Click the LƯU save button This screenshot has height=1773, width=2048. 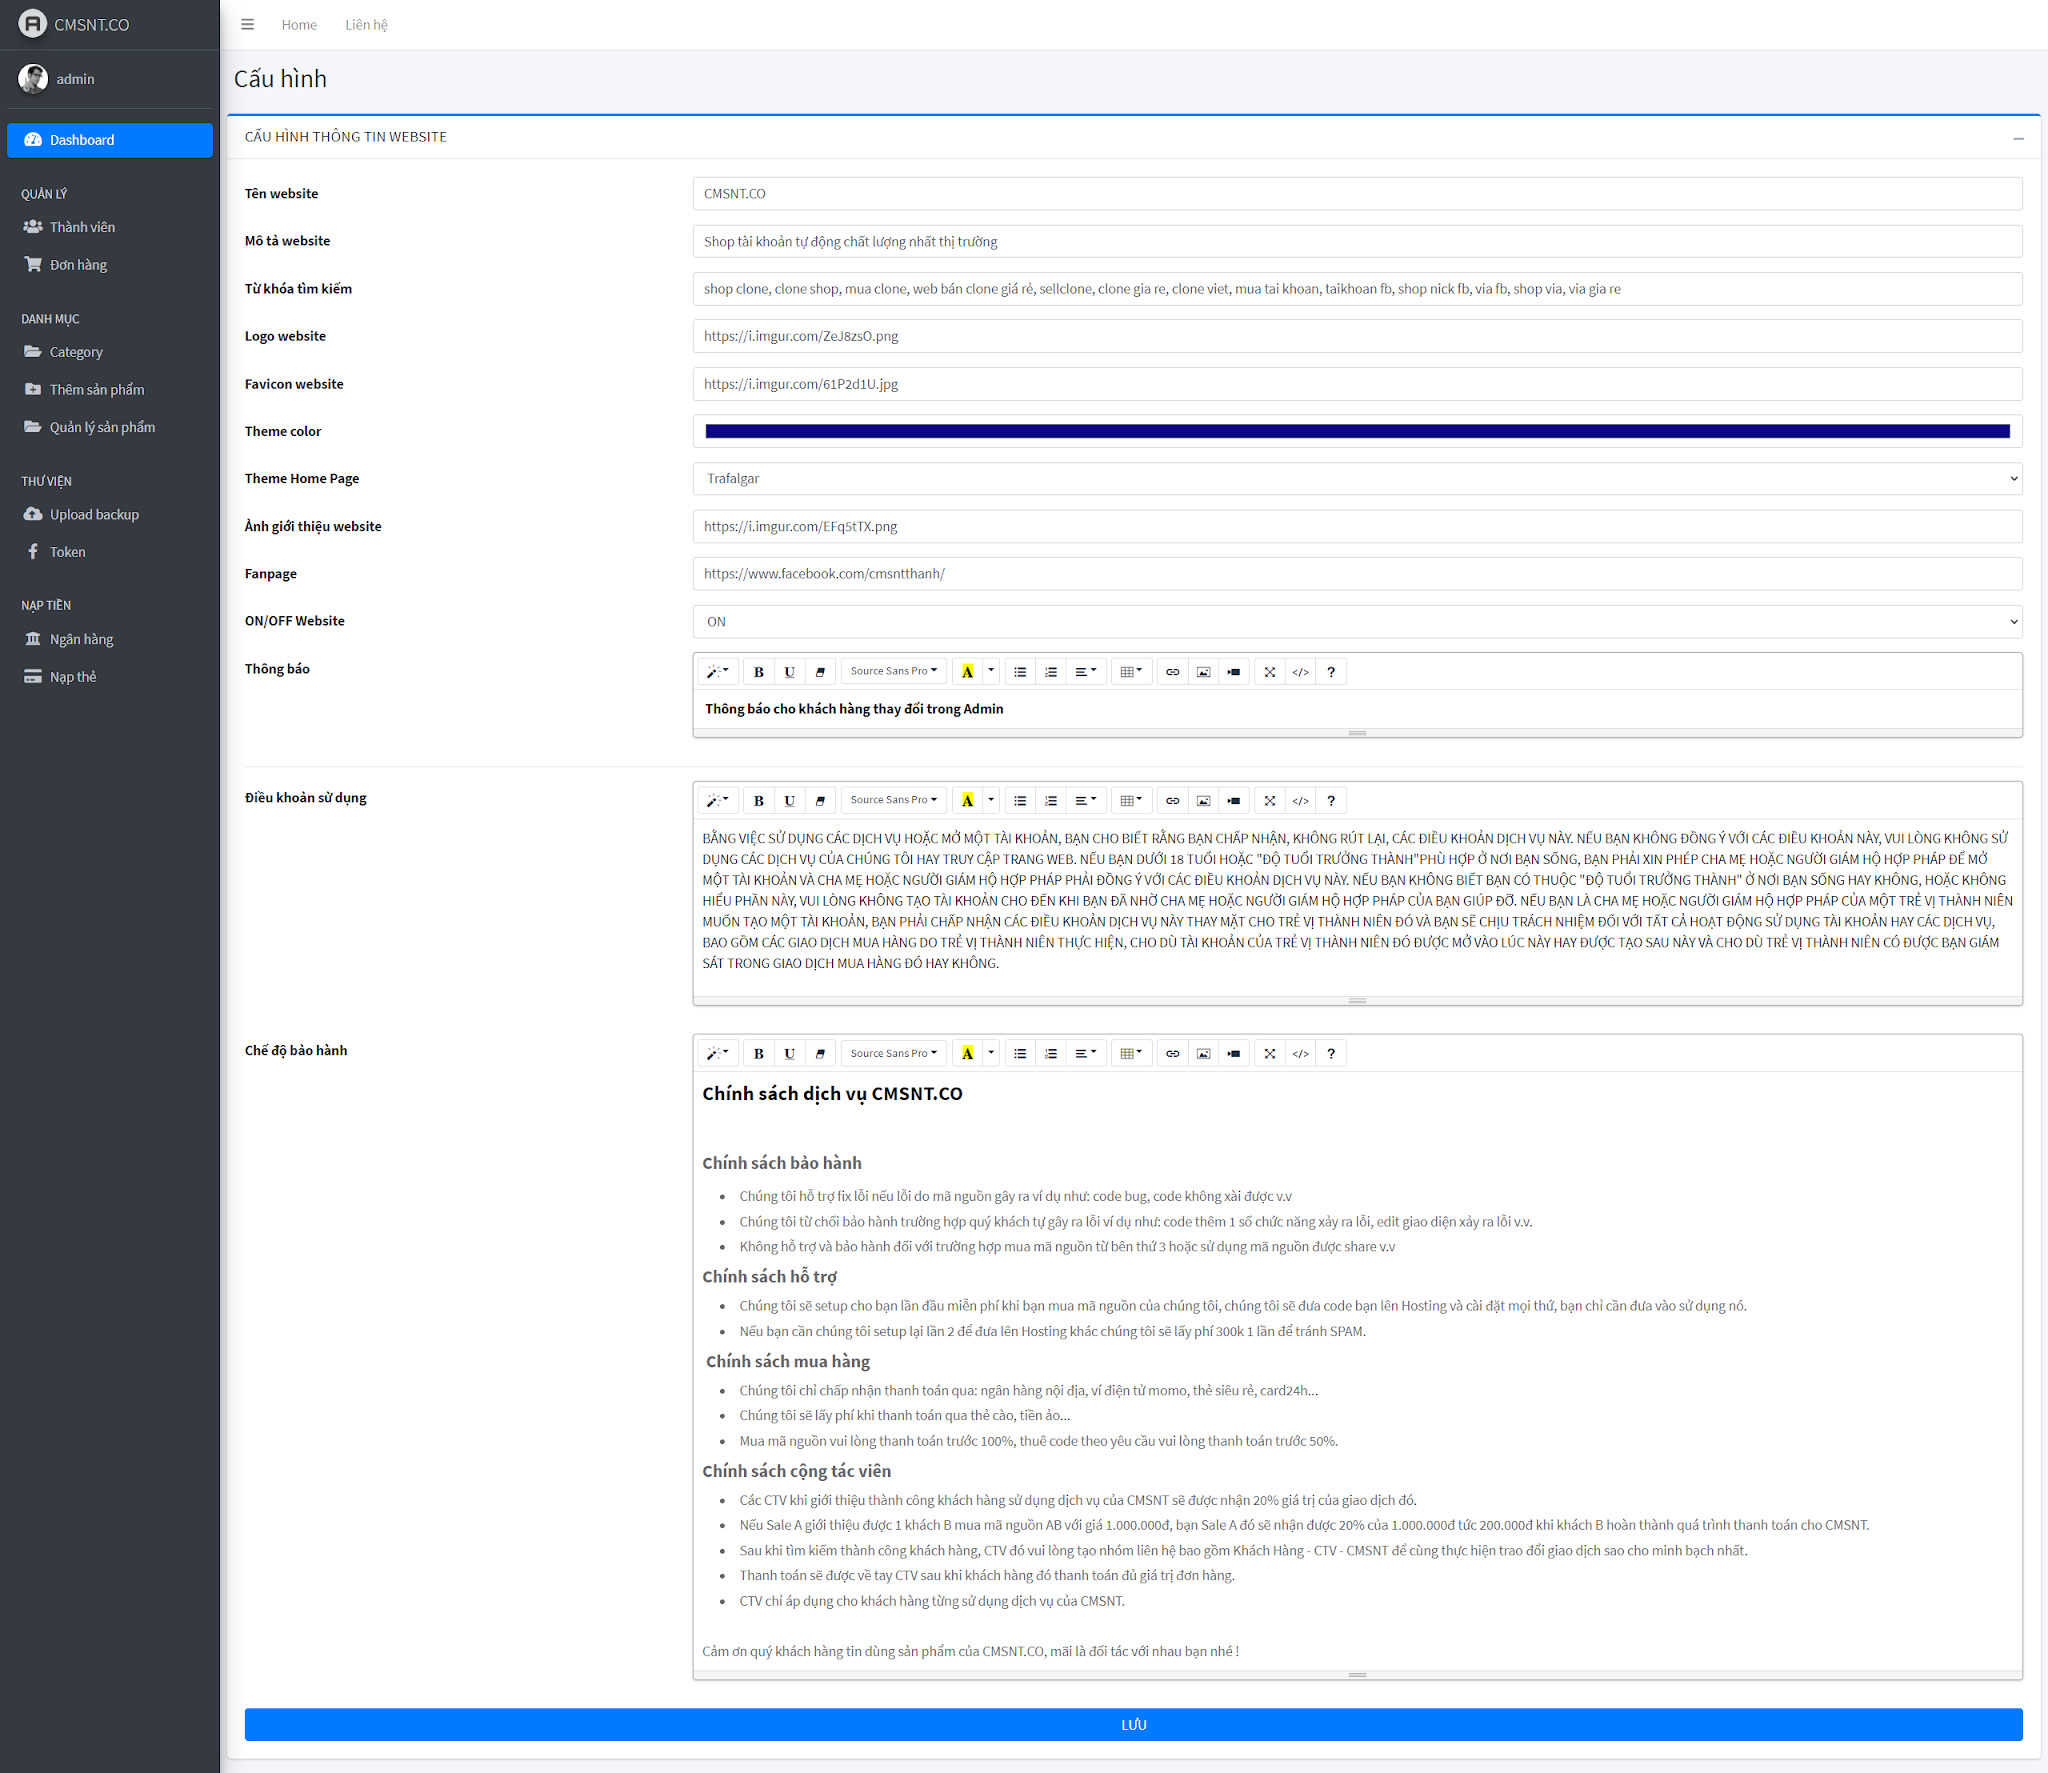click(x=1133, y=1725)
